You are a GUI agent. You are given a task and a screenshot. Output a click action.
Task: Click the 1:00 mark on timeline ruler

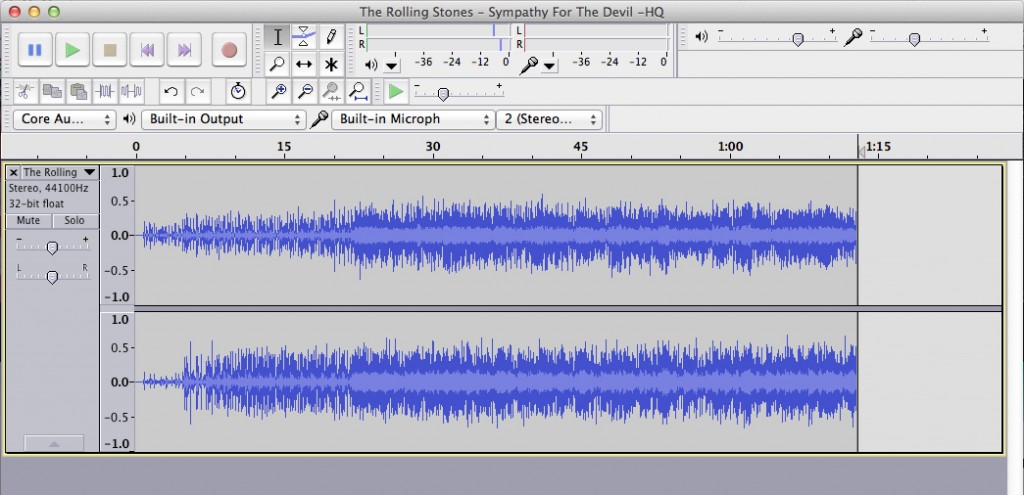coord(730,146)
